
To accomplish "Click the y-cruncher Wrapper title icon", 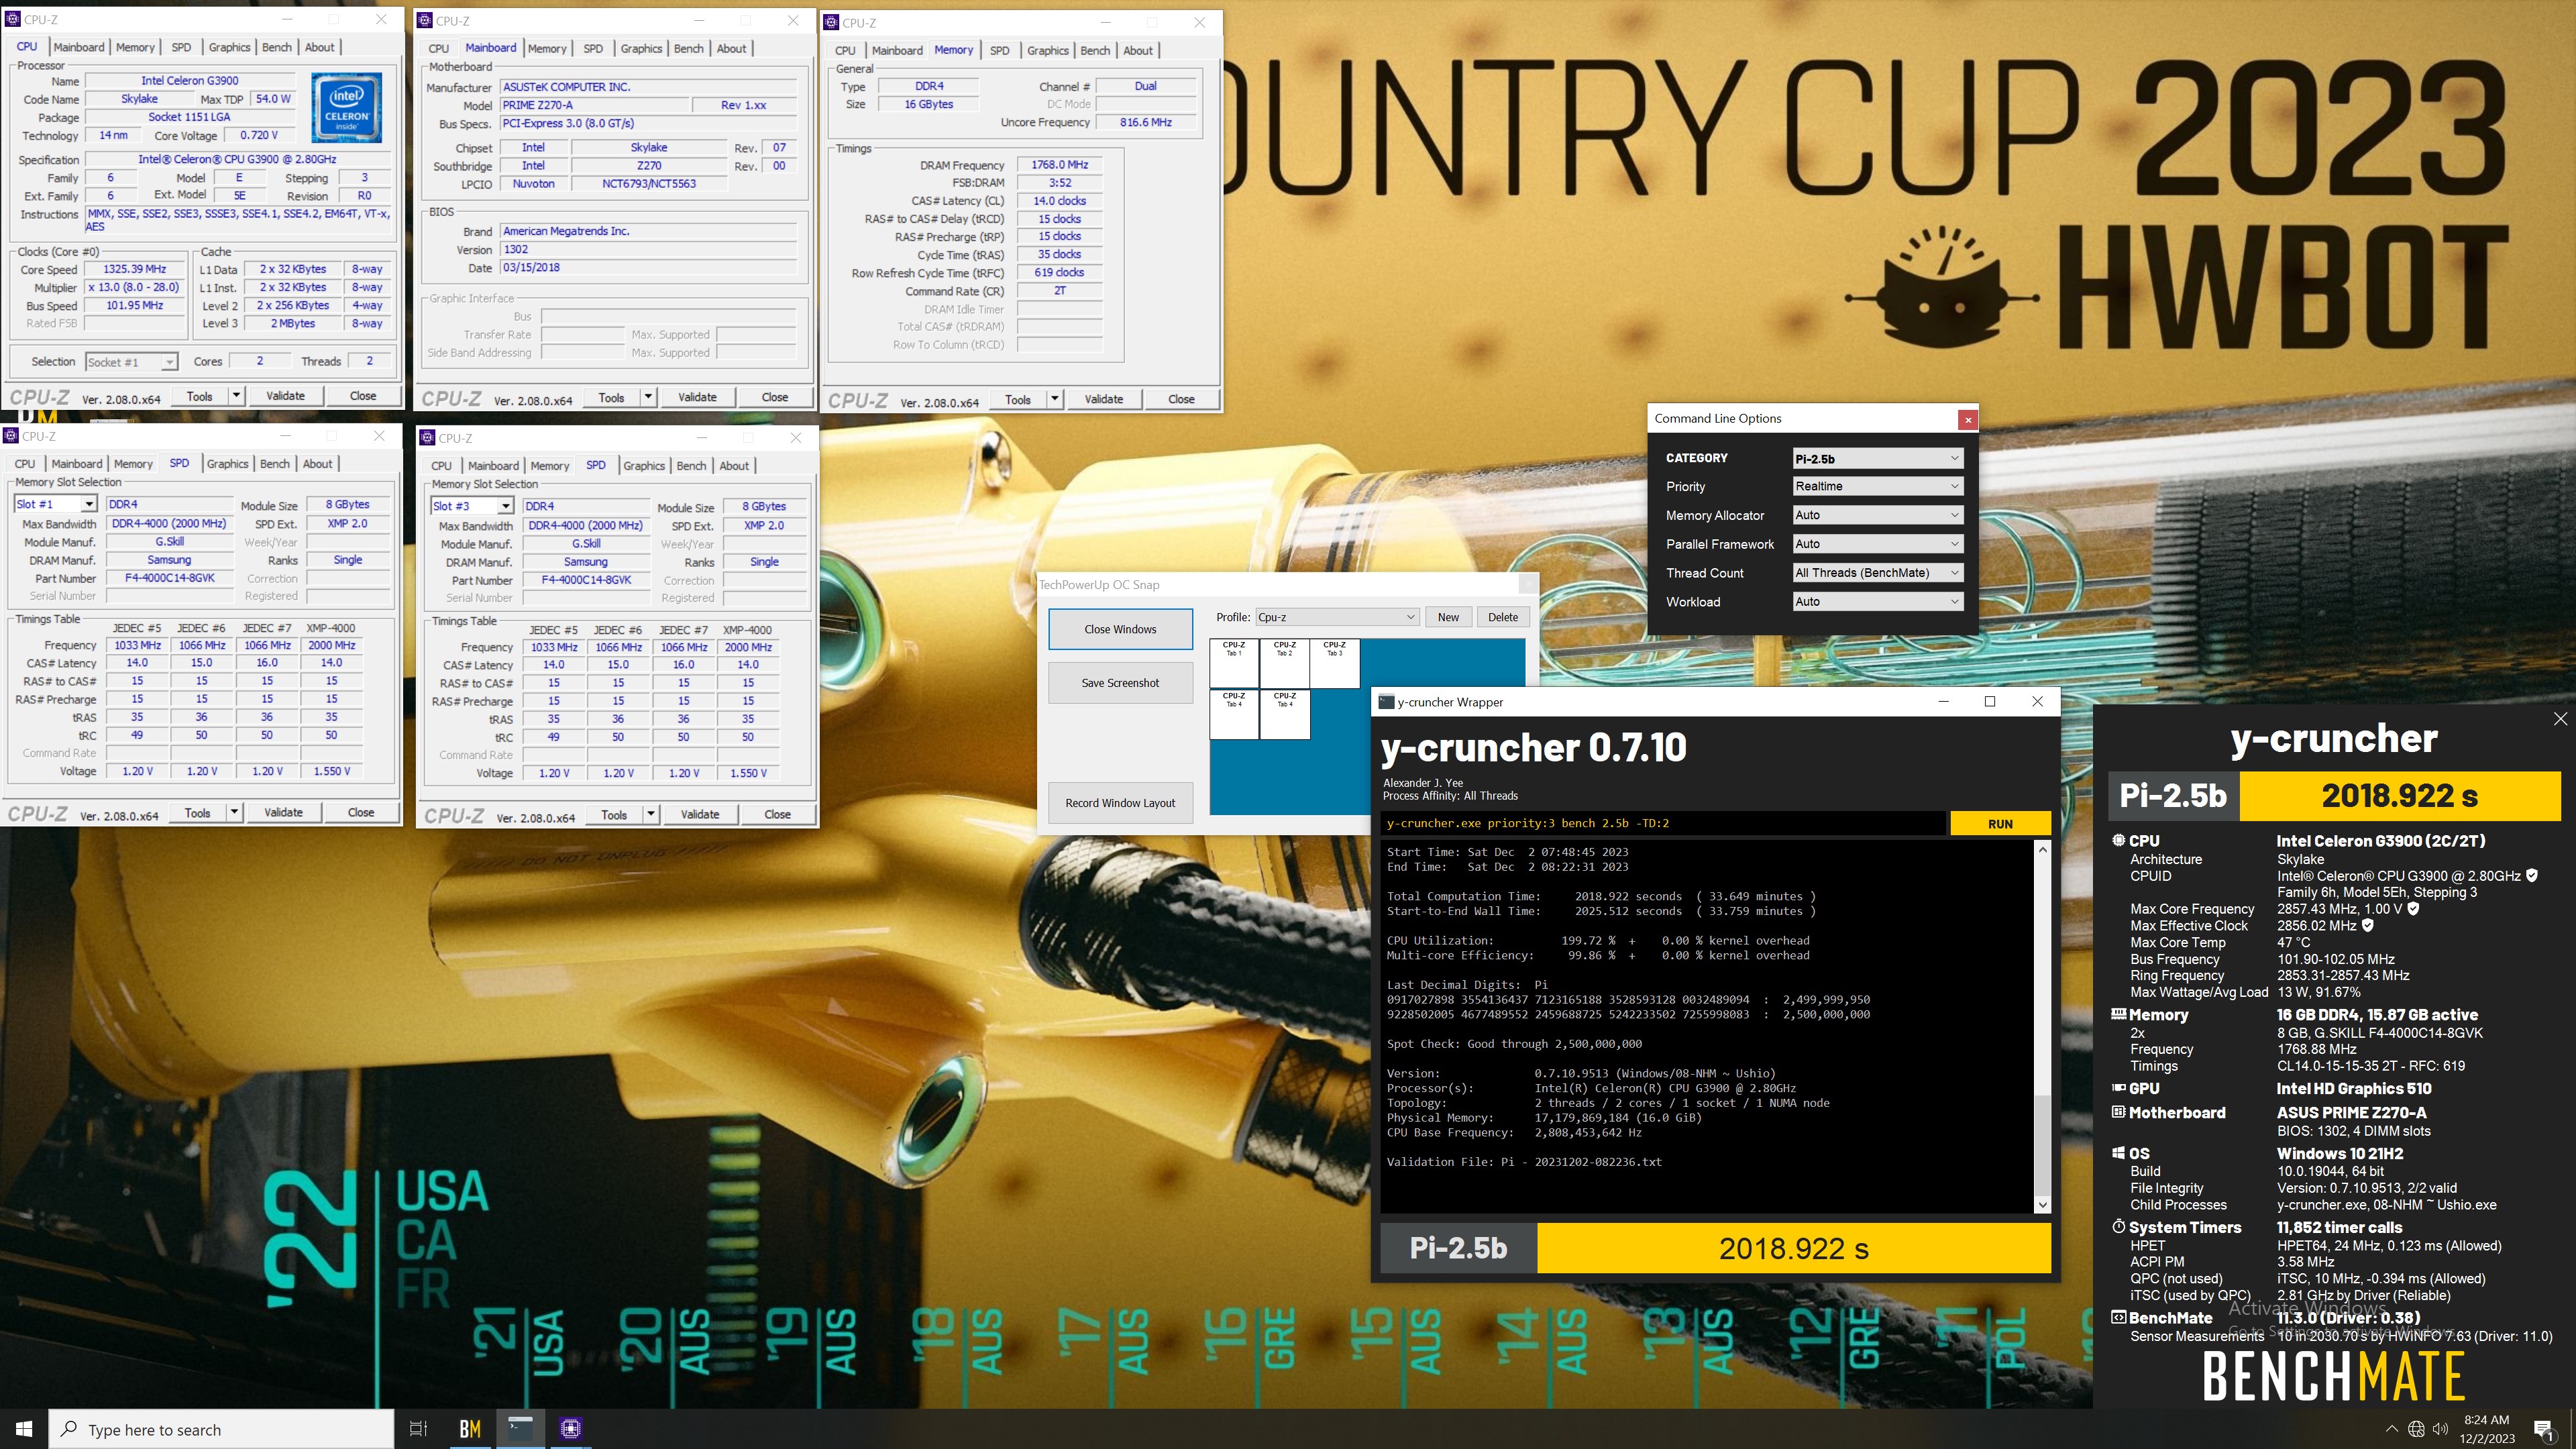I will [1386, 702].
